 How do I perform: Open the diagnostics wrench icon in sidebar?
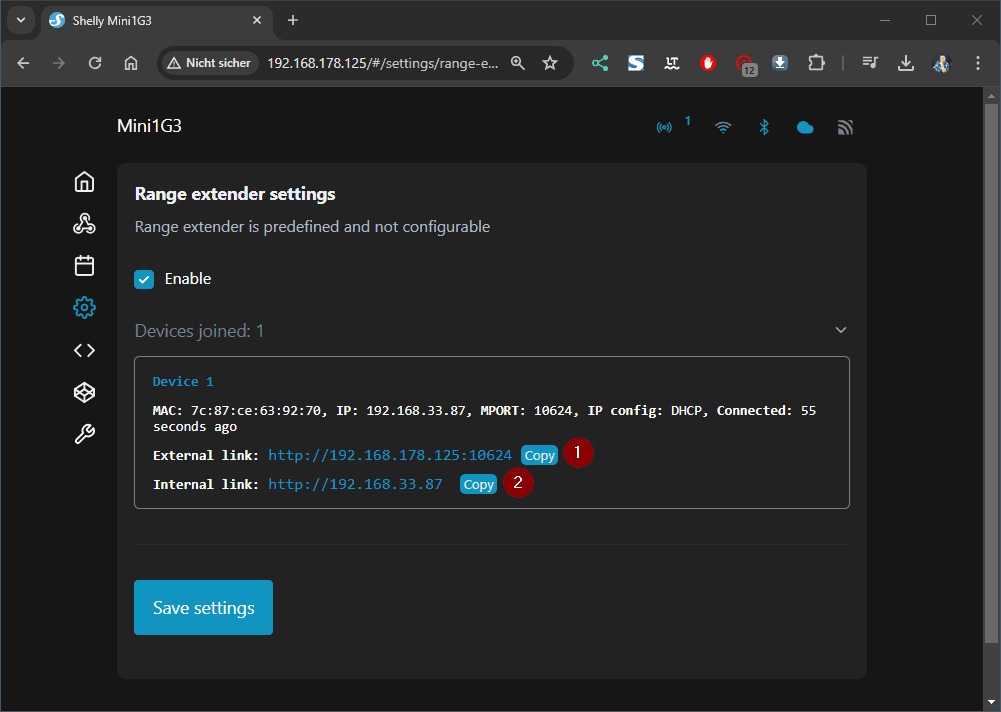(85, 434)
